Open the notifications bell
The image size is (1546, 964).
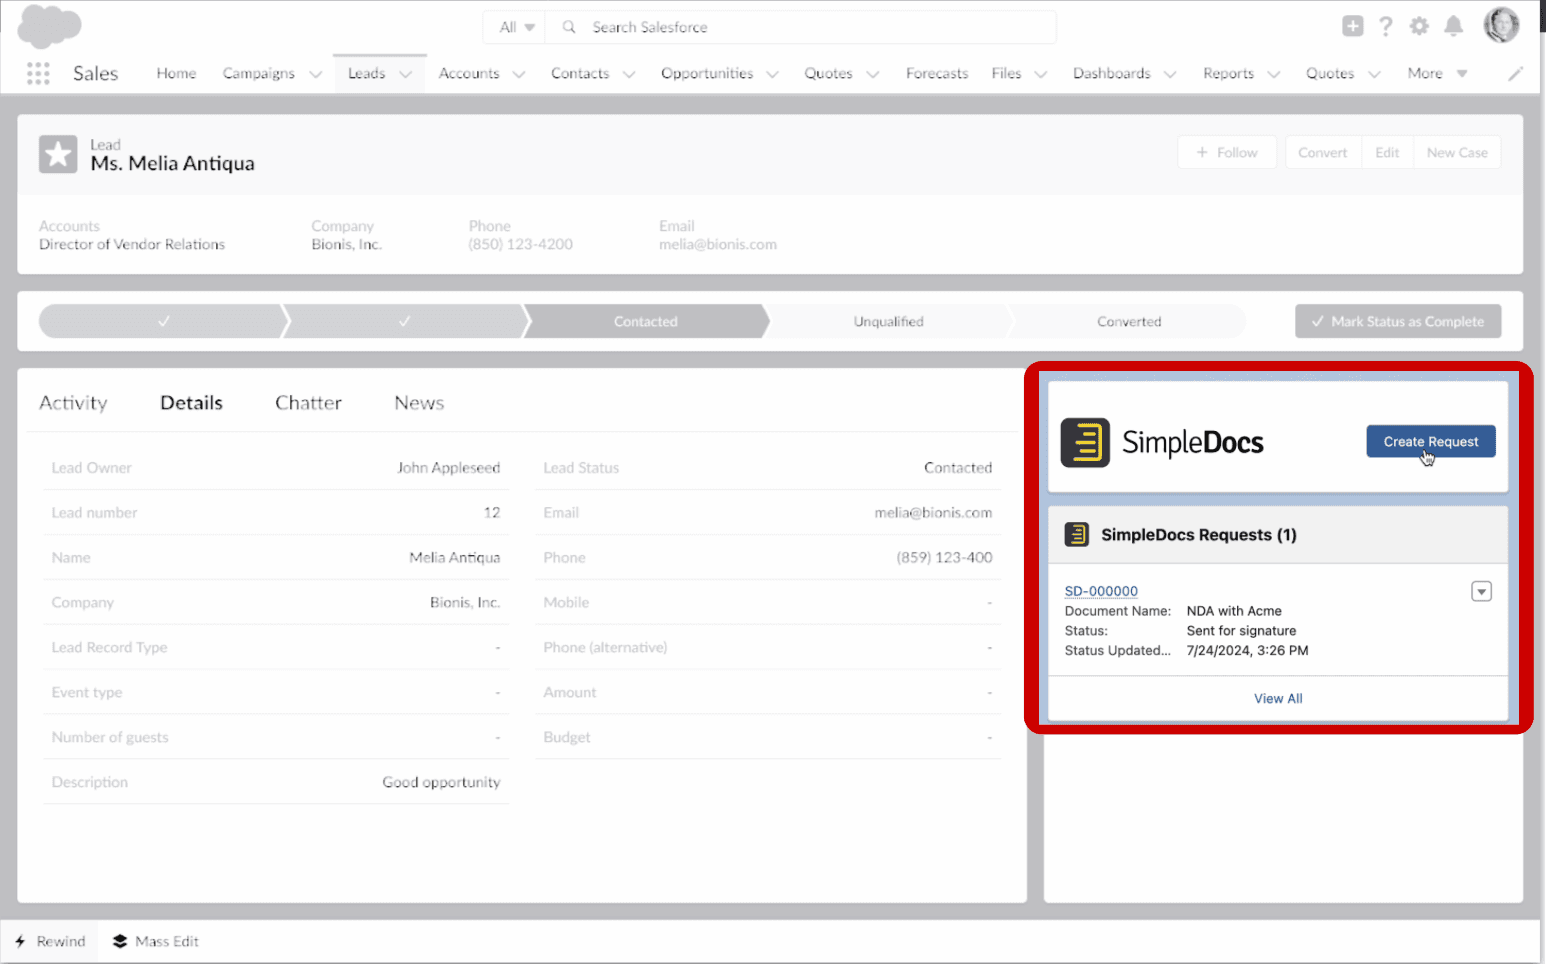1454,26
